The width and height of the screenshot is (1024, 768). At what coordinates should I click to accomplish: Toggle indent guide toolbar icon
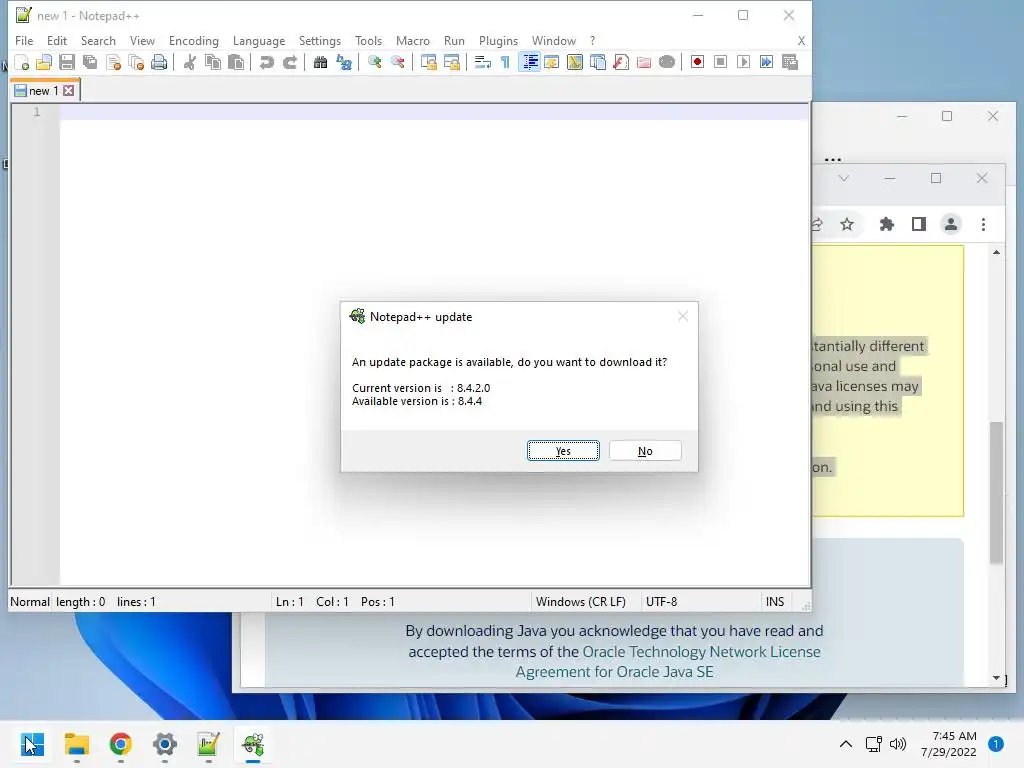click(x=530, y=62)
